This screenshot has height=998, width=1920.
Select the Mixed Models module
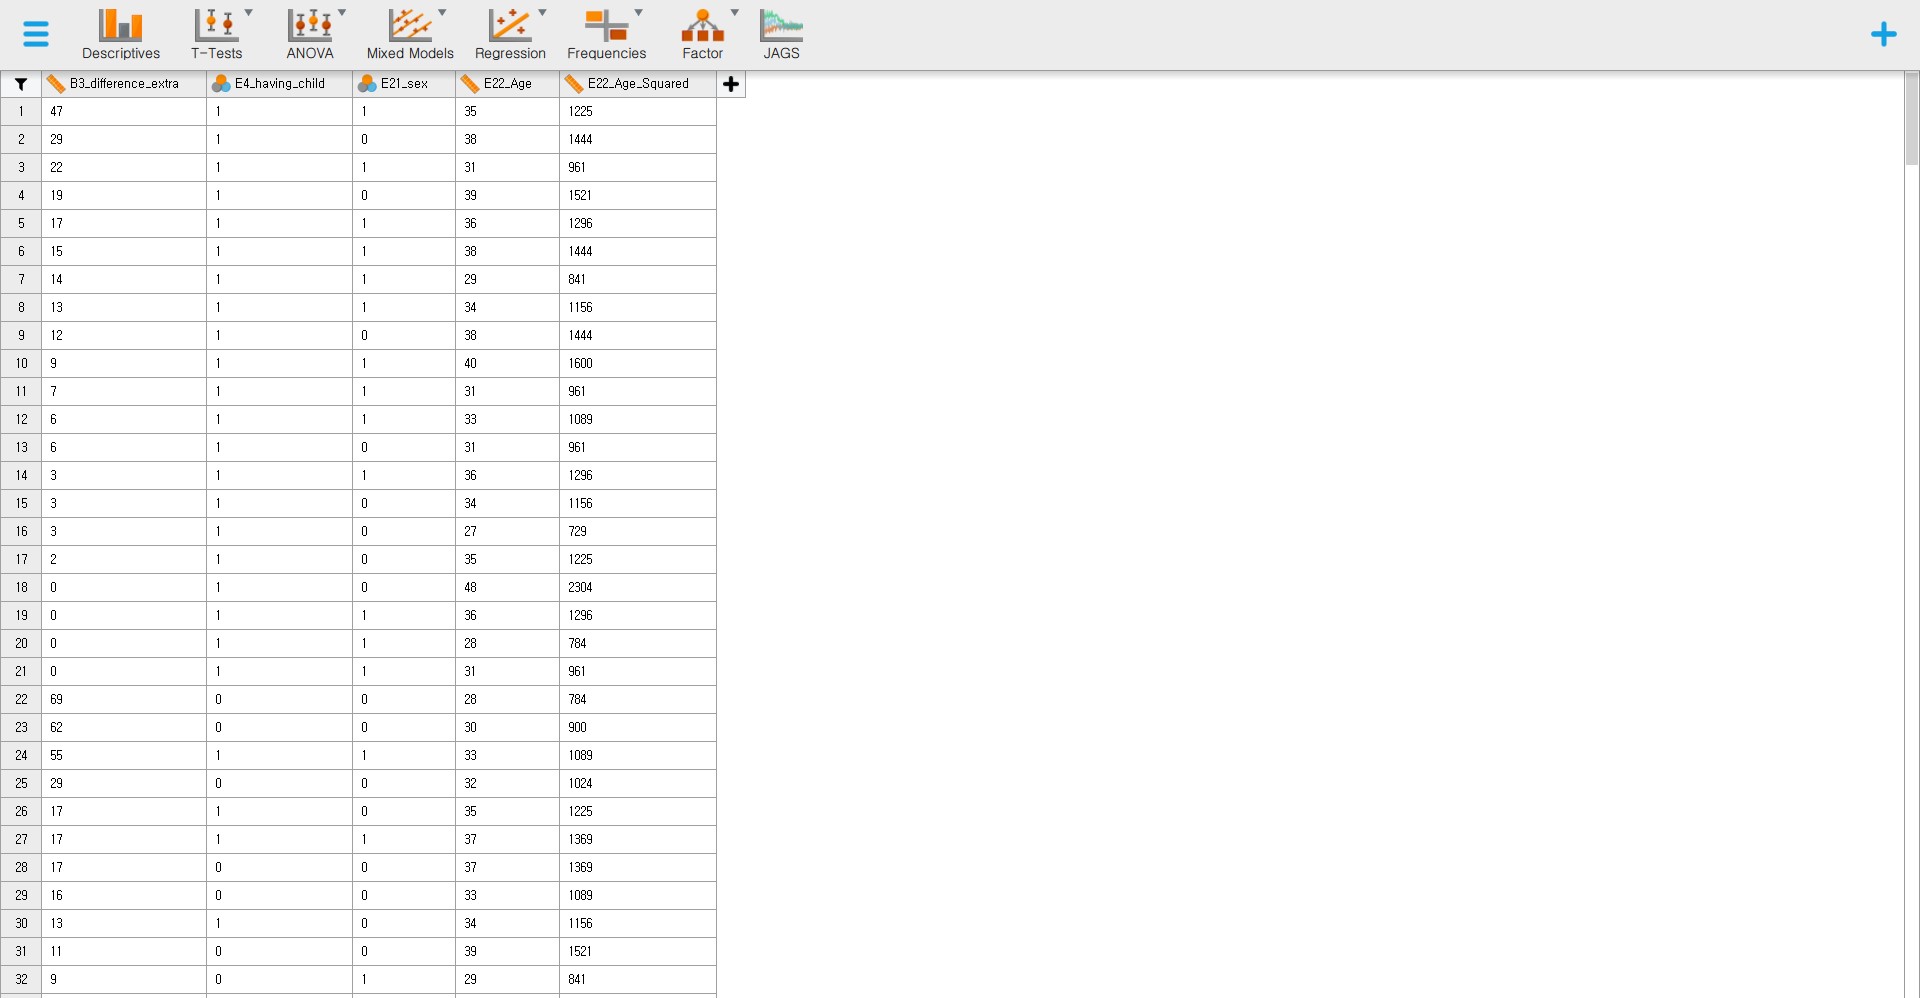(410, 34)
